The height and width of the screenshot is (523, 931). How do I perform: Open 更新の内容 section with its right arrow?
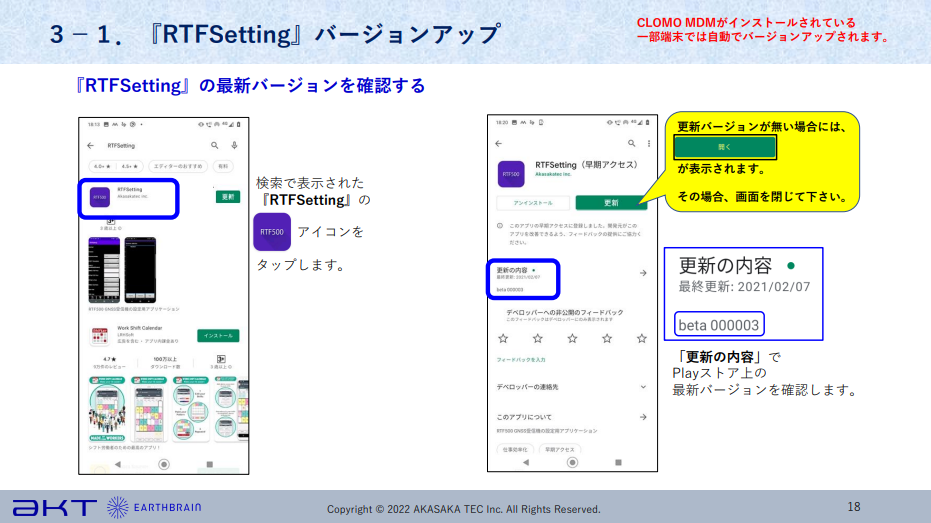pos(643,273)
